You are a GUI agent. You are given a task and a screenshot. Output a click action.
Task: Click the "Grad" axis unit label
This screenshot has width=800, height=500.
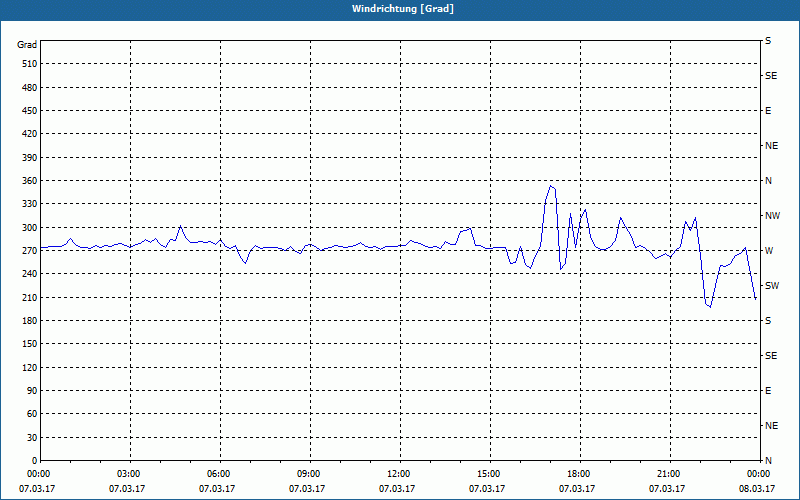pyautogui.click(x=27, y=45)
